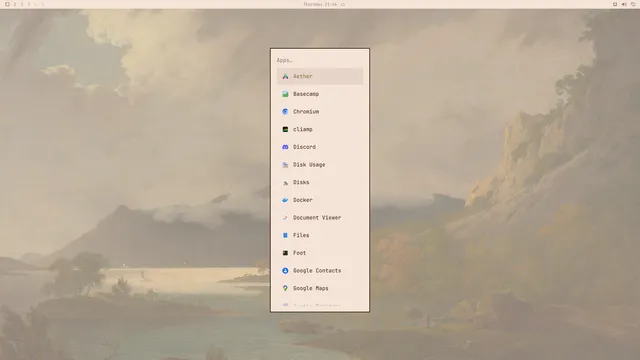Click the Files app icon
Image resolution: width=640 pixels, height=360 pixels.
285,235
